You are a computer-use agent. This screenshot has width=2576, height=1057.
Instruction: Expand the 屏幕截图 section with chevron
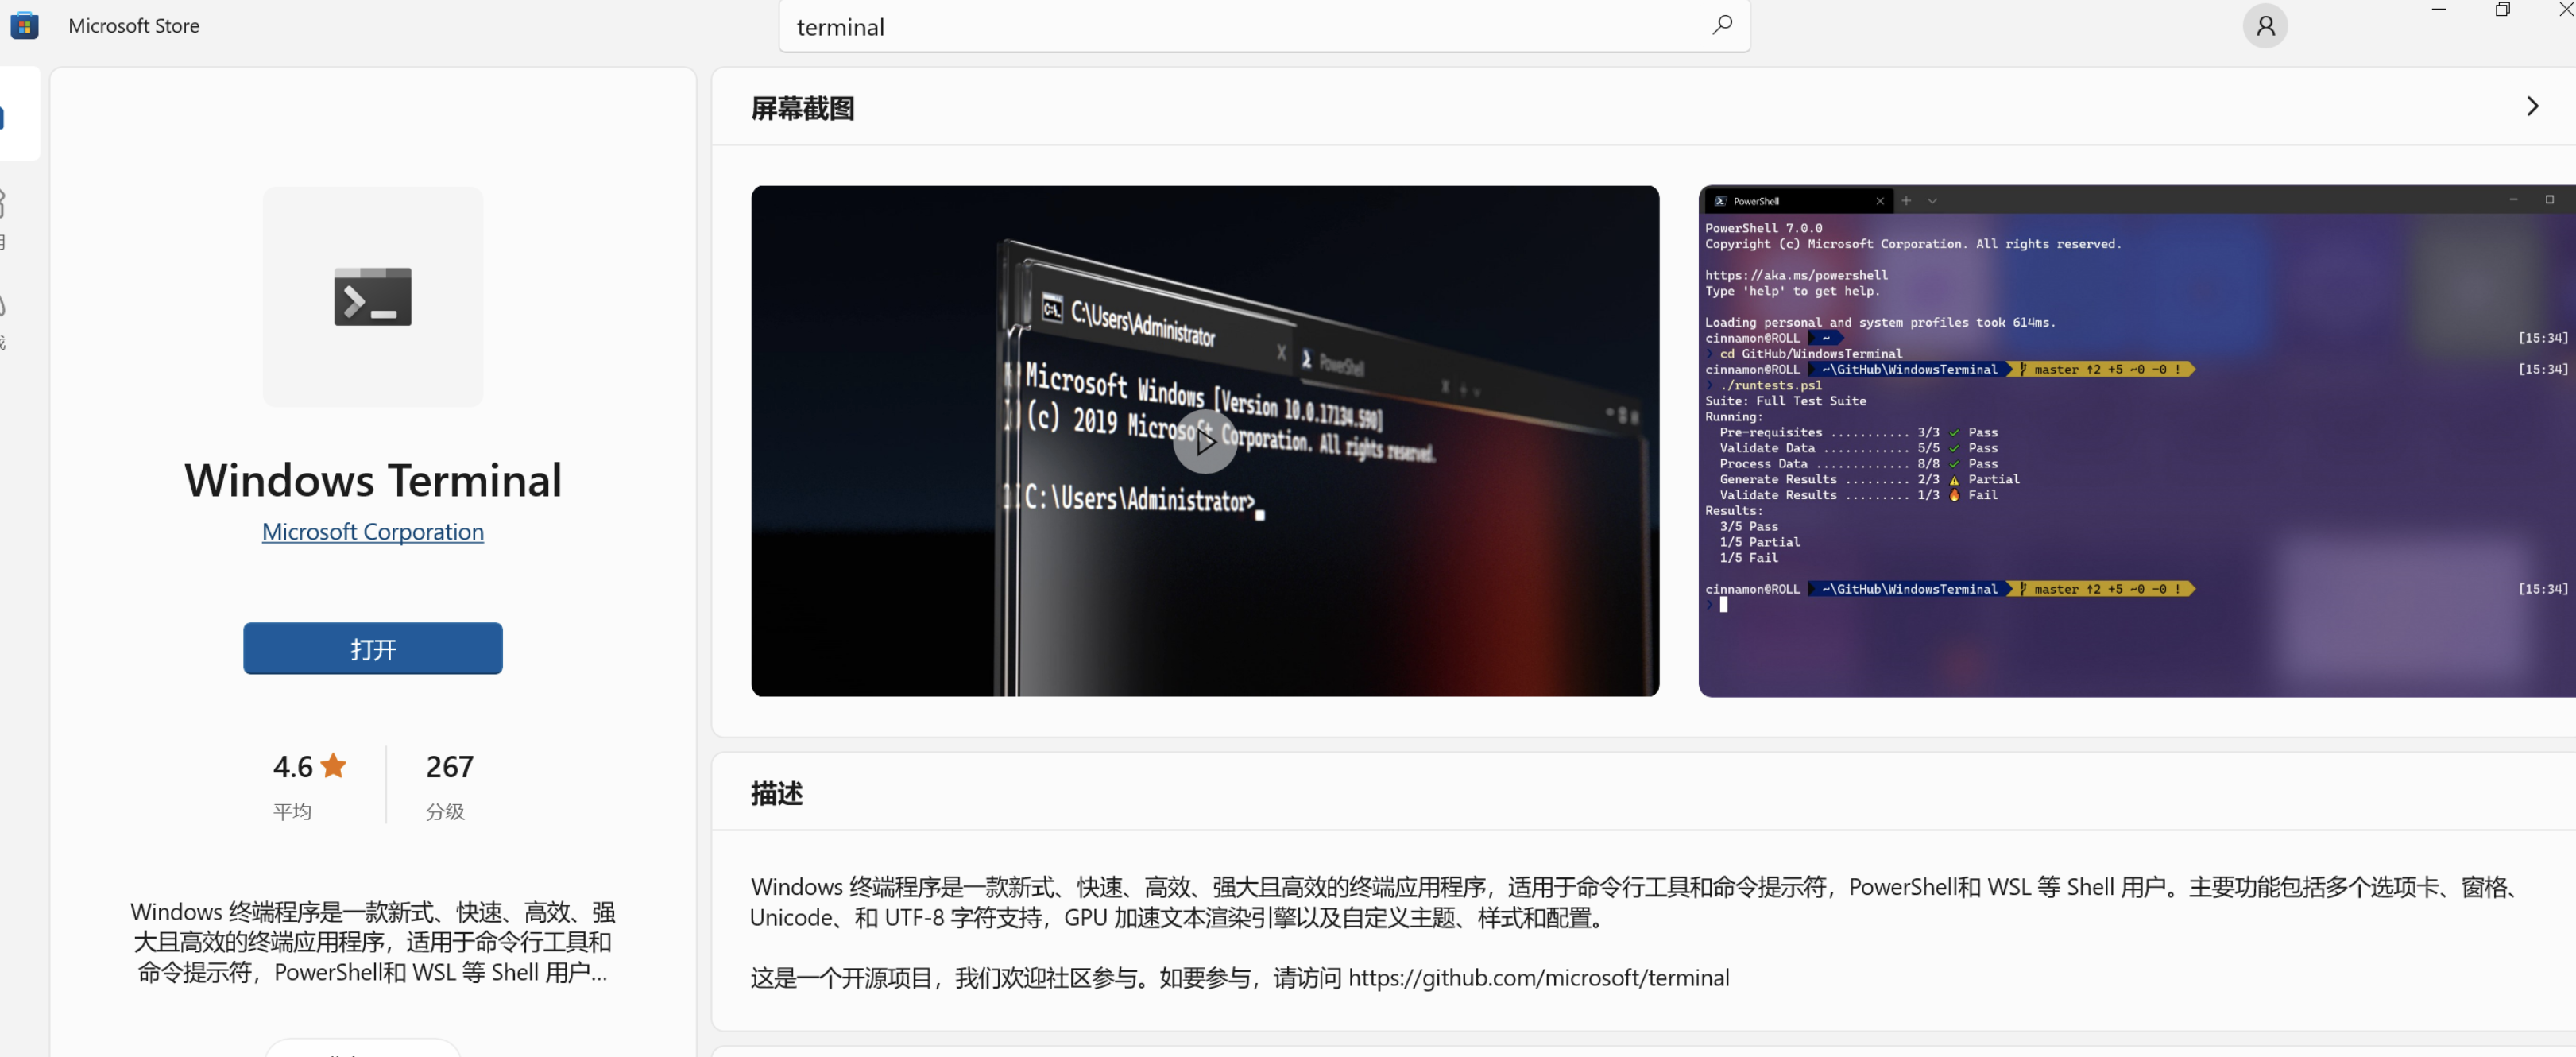point(2532,107)
